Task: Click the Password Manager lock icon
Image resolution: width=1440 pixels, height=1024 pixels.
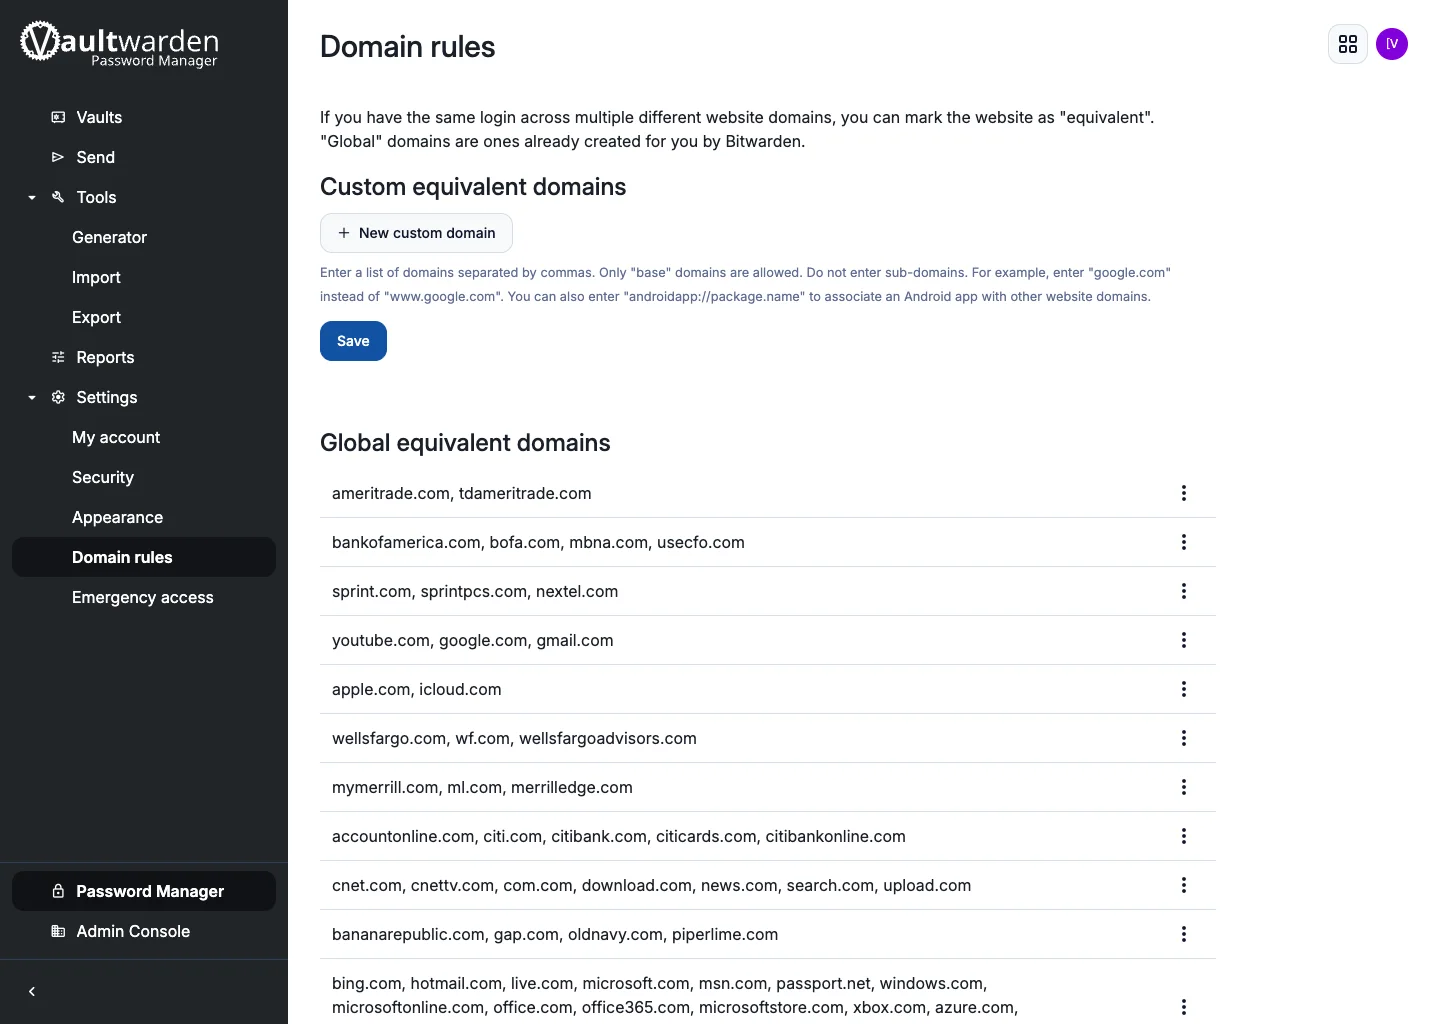Action: tap(58, 891)
